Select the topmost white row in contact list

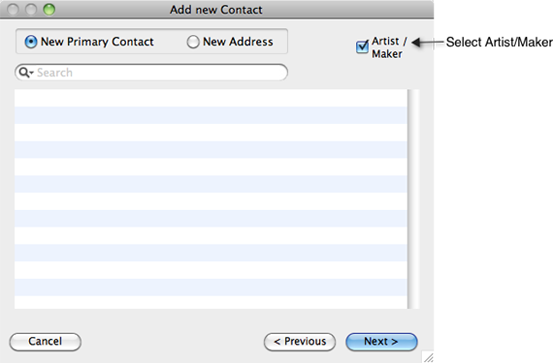(211, 98)
